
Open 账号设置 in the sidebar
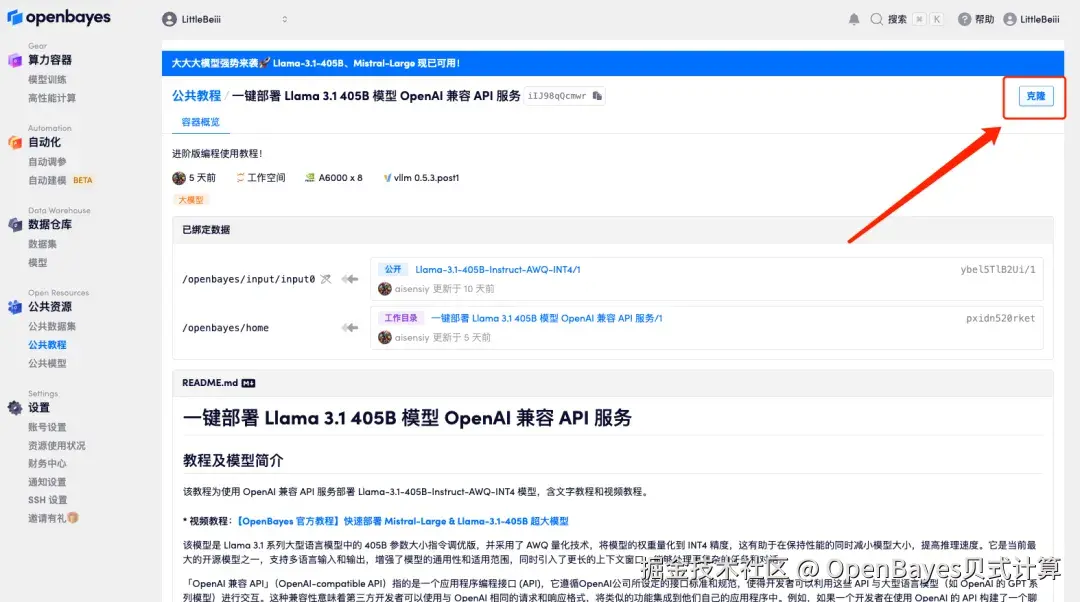click(x=48, y=427)
